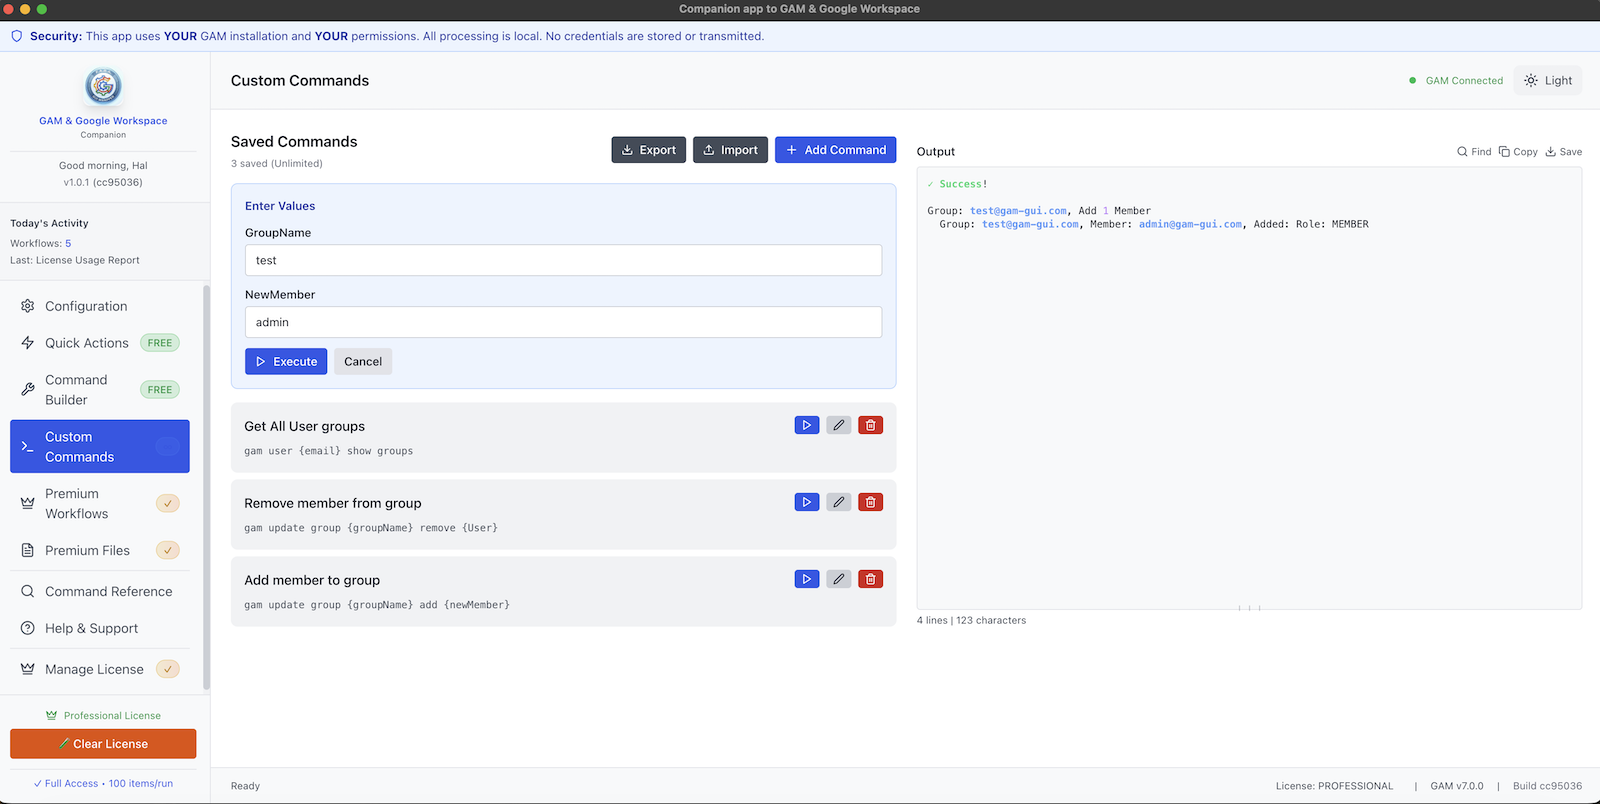
Task: Import commands from file
Action: point(731,150)
